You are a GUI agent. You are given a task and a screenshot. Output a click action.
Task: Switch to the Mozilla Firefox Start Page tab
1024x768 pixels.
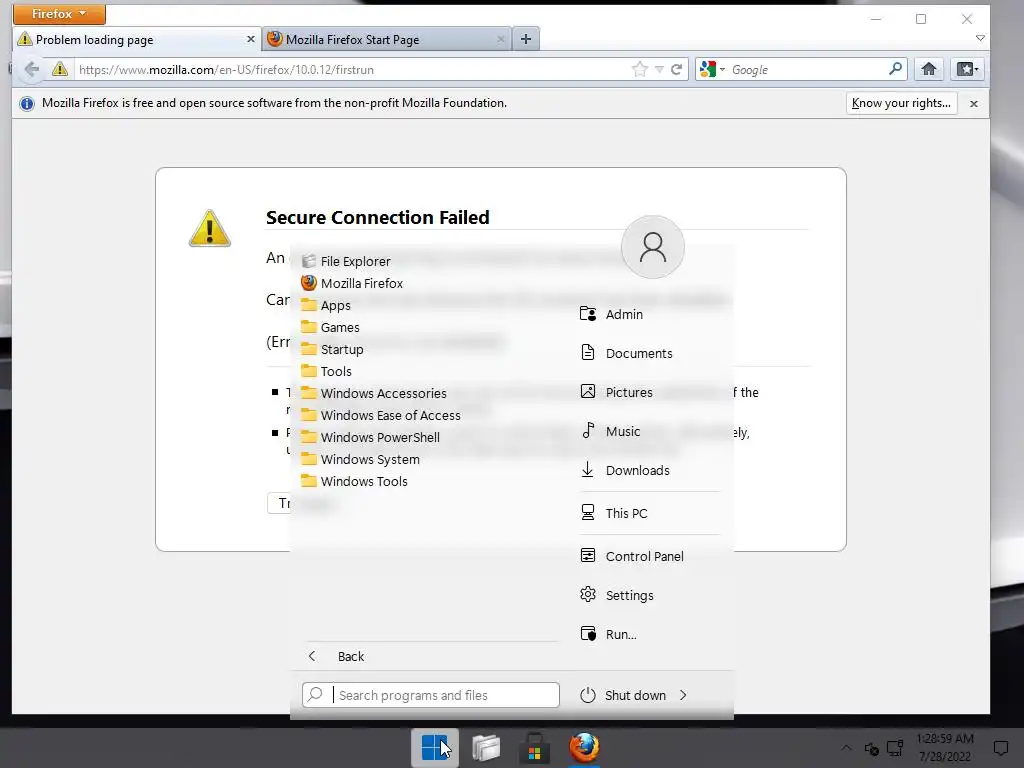(387, 40)
